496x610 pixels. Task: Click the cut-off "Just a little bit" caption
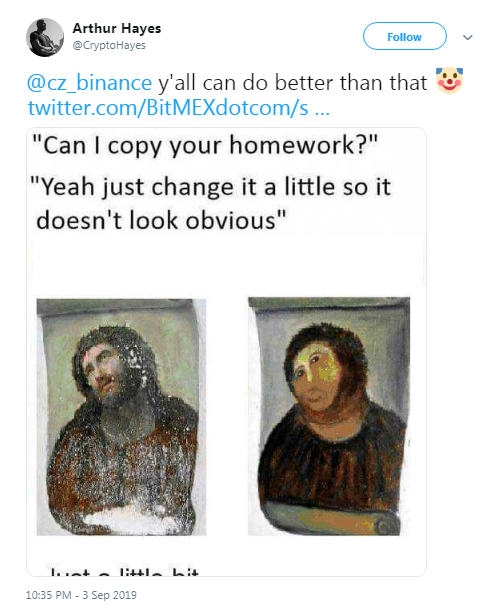coord(123,571)
